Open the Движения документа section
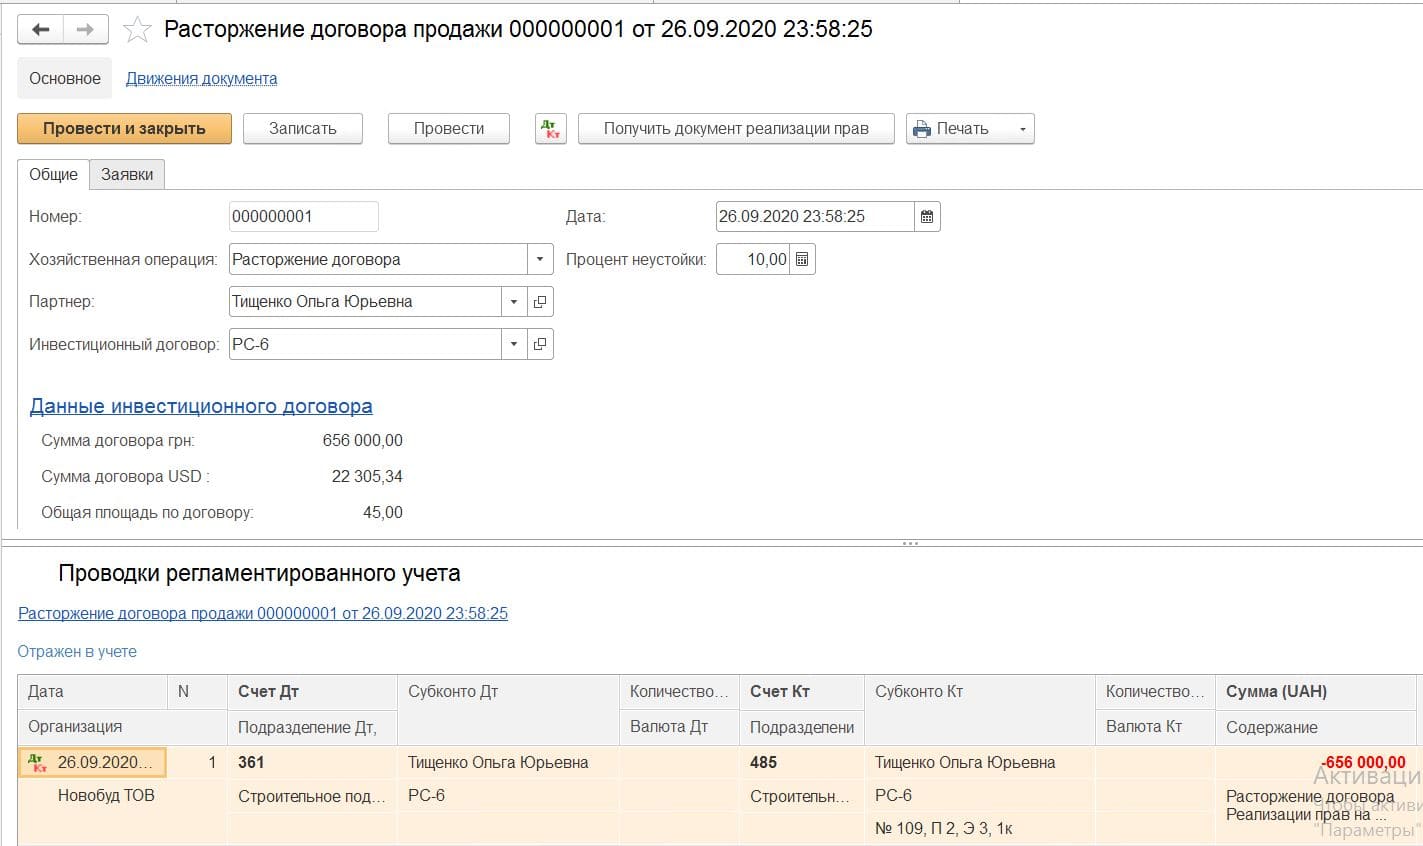Screen dimensions: 1423x846 tap(202, 79)
